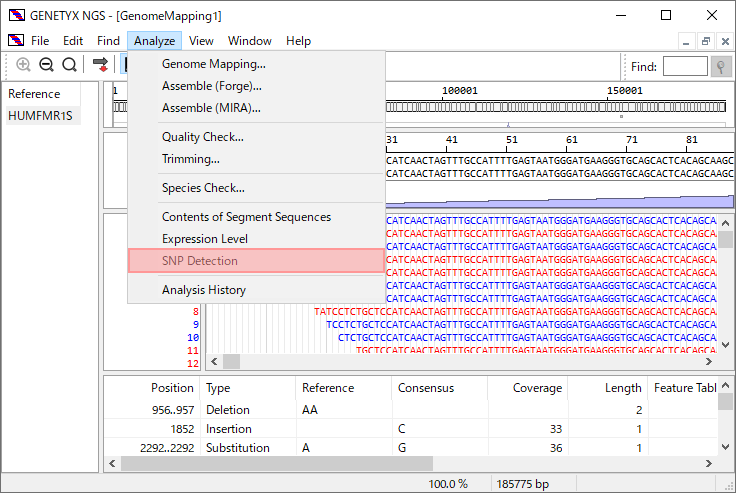Click consensus value G in Substitution row

click(402, 448)
